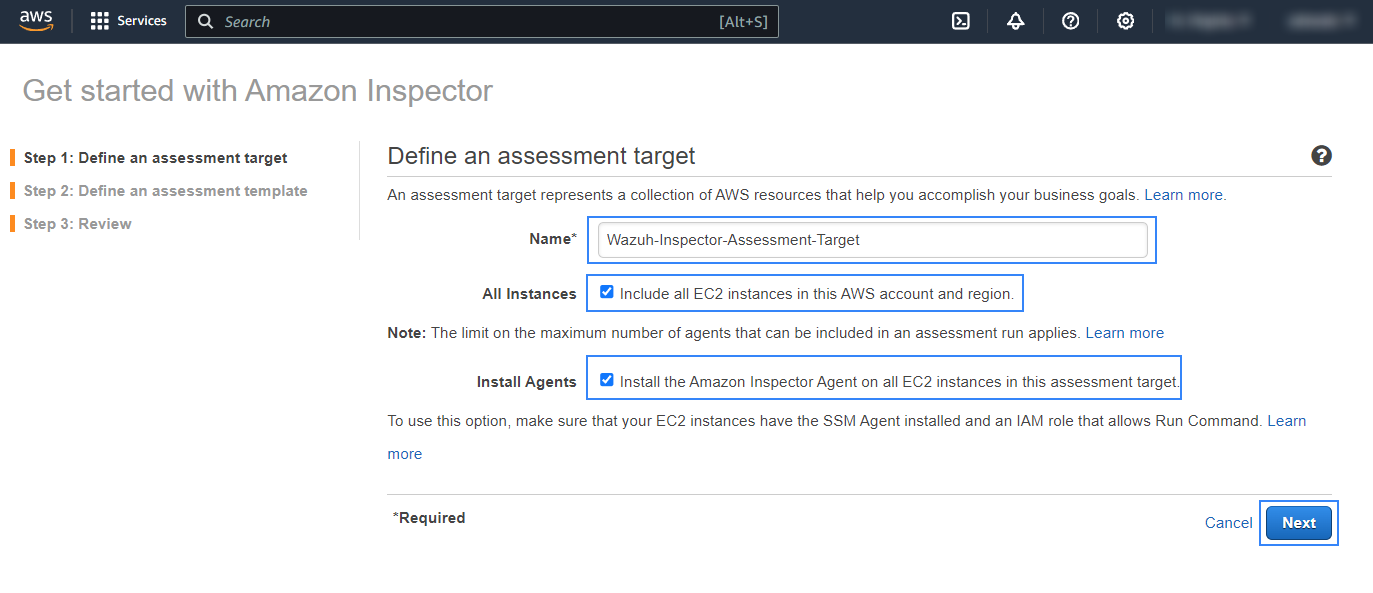Open Learn more link about assessment targets
Screen dimensions: 1373x593
pyautogui.click(x=1185, y=195)
